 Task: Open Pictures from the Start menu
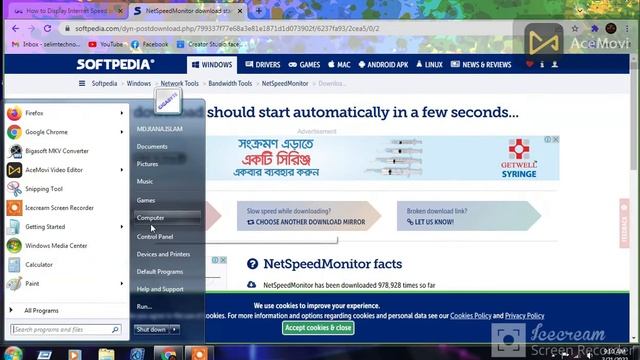(x=147, y=164)
